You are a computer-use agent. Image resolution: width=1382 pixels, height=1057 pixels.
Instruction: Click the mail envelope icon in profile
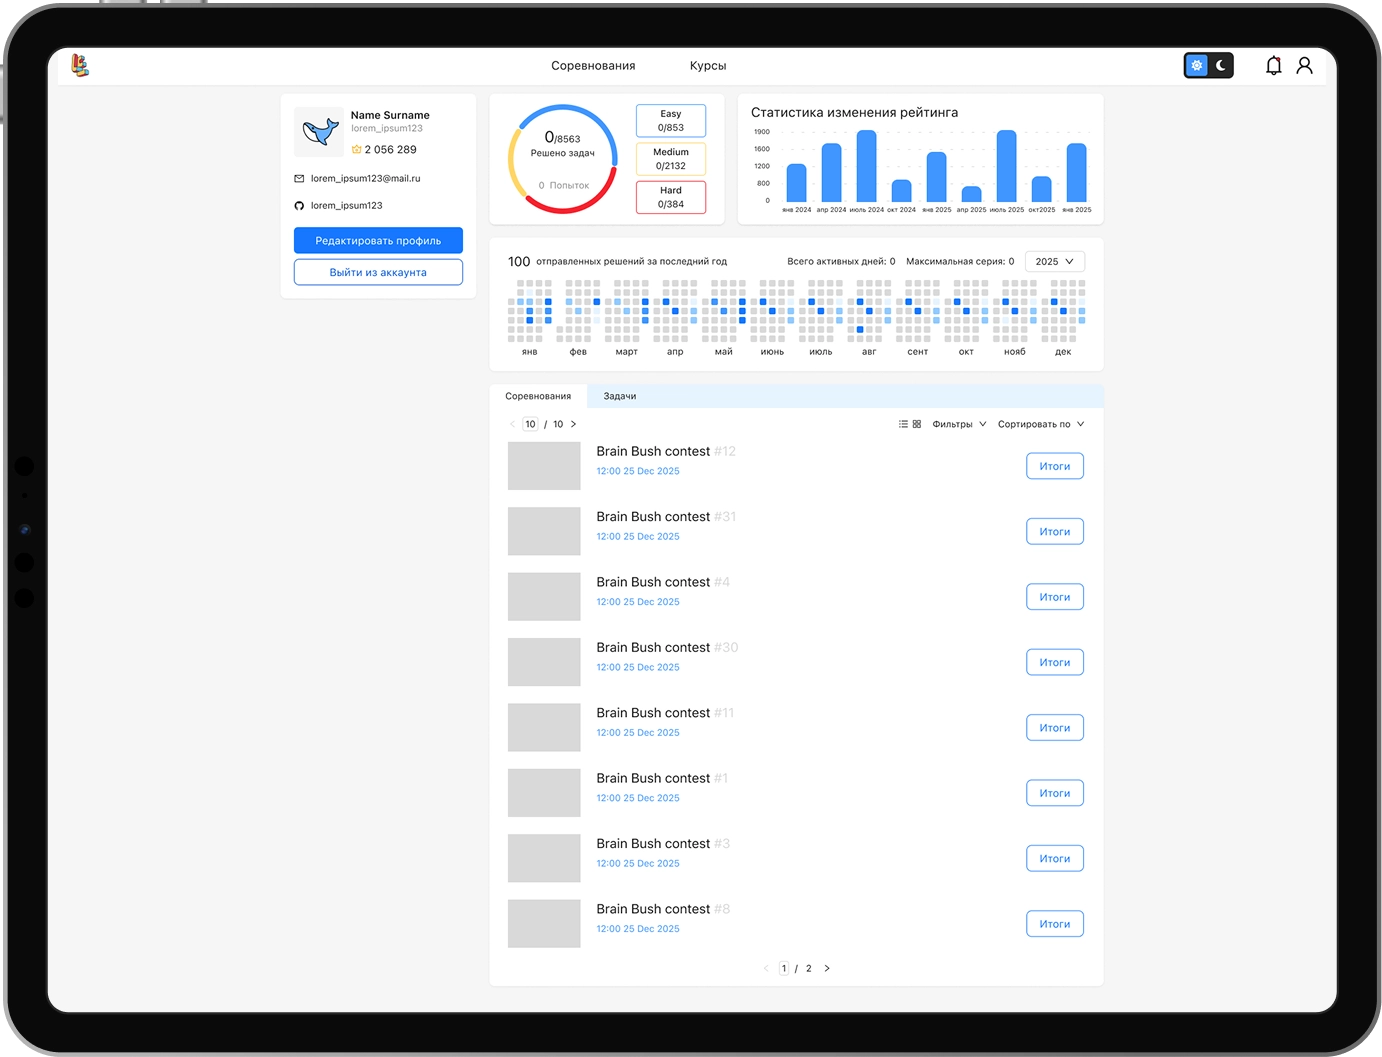click(299, 179)
